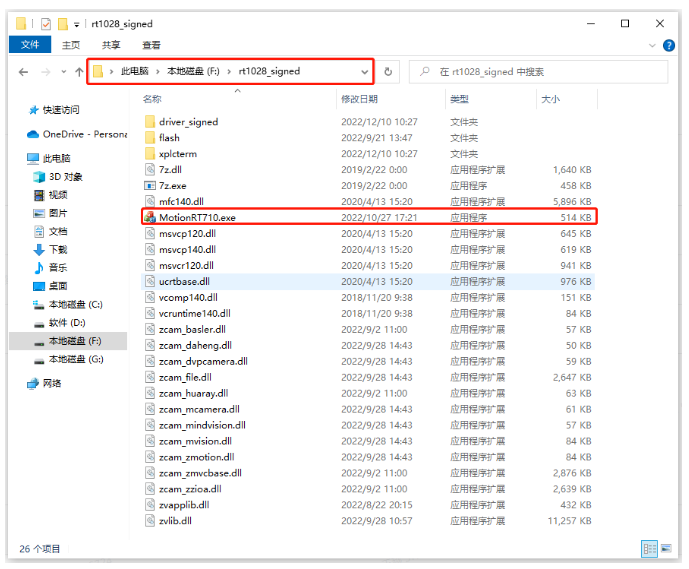Click the new folder quick access icon in the title bar
The width and height of the screenshot is (689, 569).
(x=63, y=24)
